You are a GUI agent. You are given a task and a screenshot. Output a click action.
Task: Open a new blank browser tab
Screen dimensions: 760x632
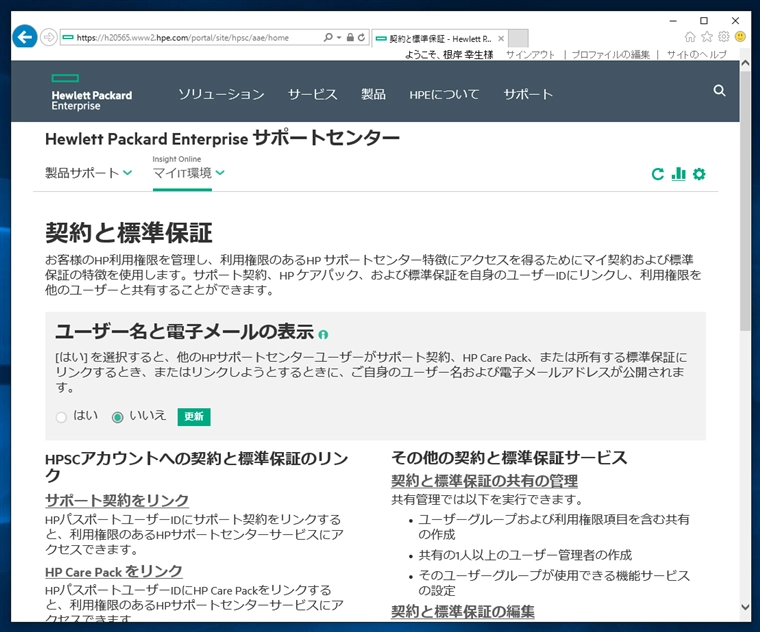pos(518,38)
